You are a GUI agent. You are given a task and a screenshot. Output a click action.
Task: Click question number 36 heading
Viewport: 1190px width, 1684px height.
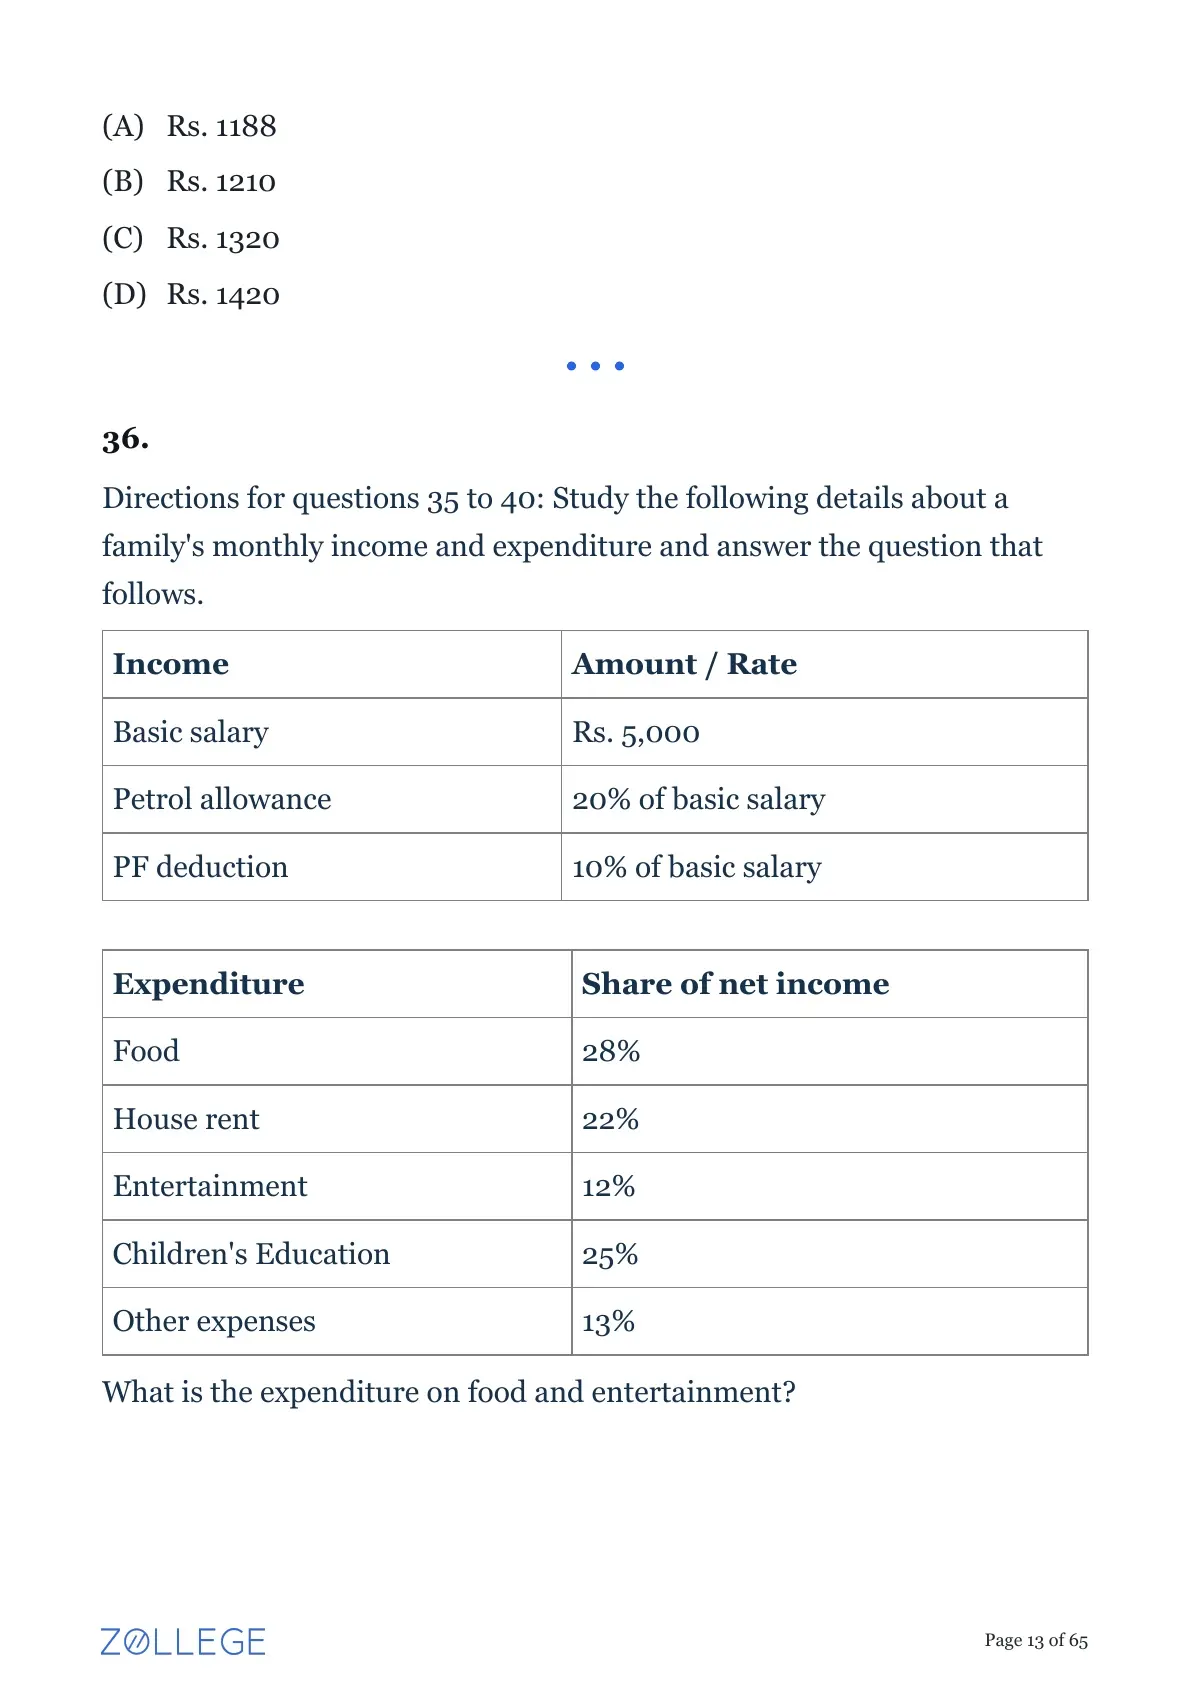point(126,439)
